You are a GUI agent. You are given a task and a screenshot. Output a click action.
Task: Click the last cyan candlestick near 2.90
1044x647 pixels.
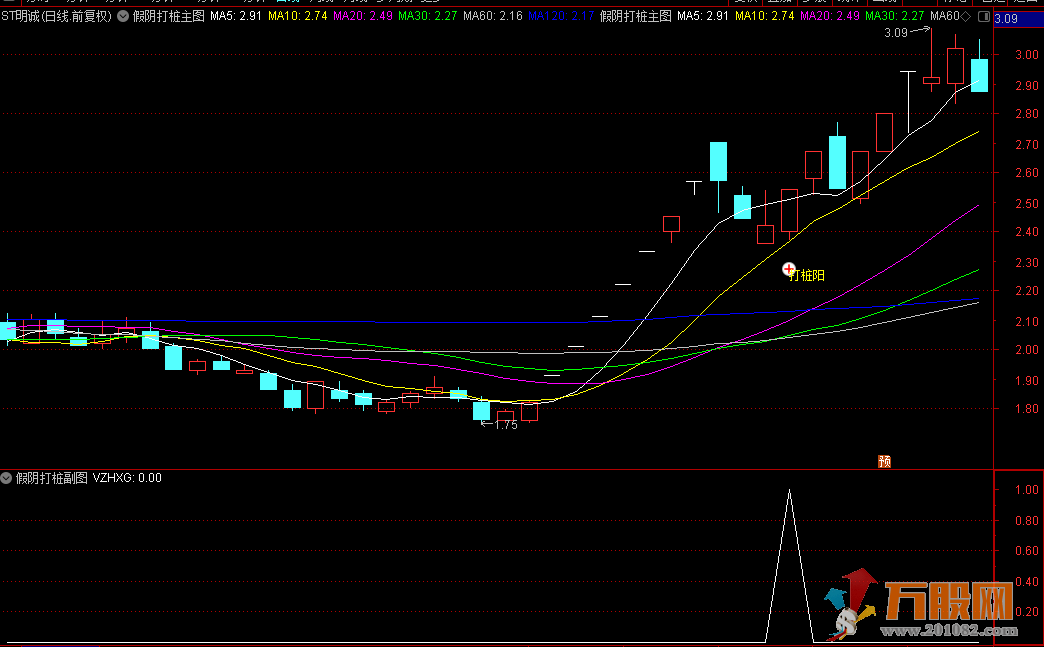[979, 75]
